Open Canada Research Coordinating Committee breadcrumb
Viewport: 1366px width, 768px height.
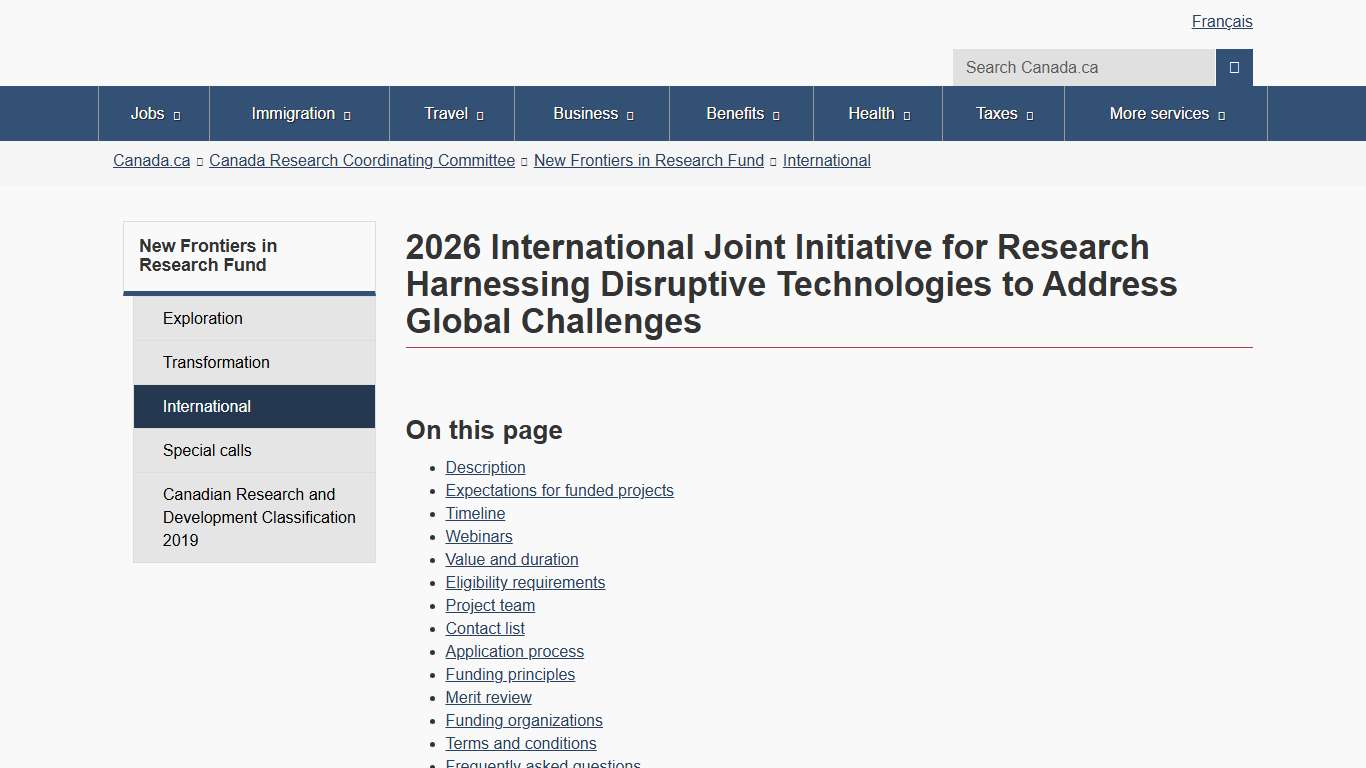coord(362,160)
